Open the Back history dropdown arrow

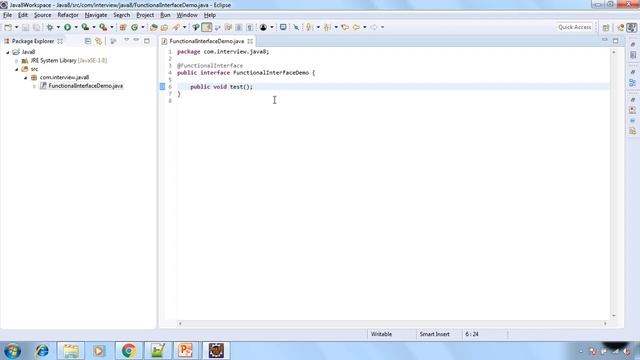coord(365,27)
